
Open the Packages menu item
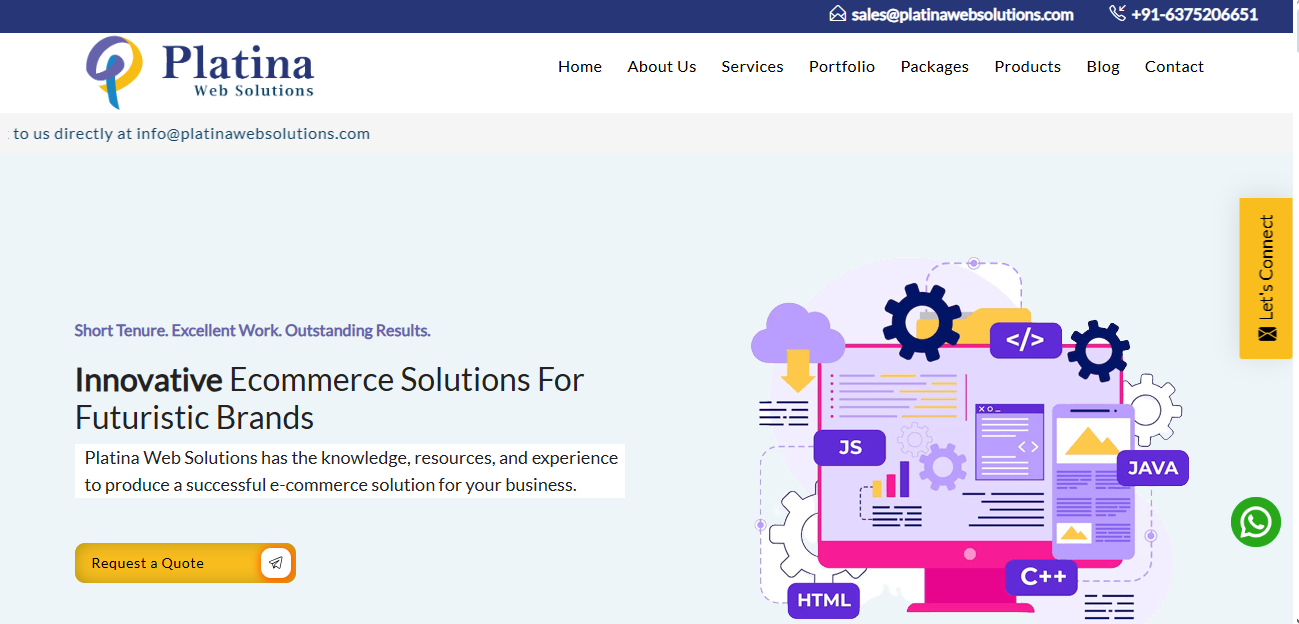[934, 67]
